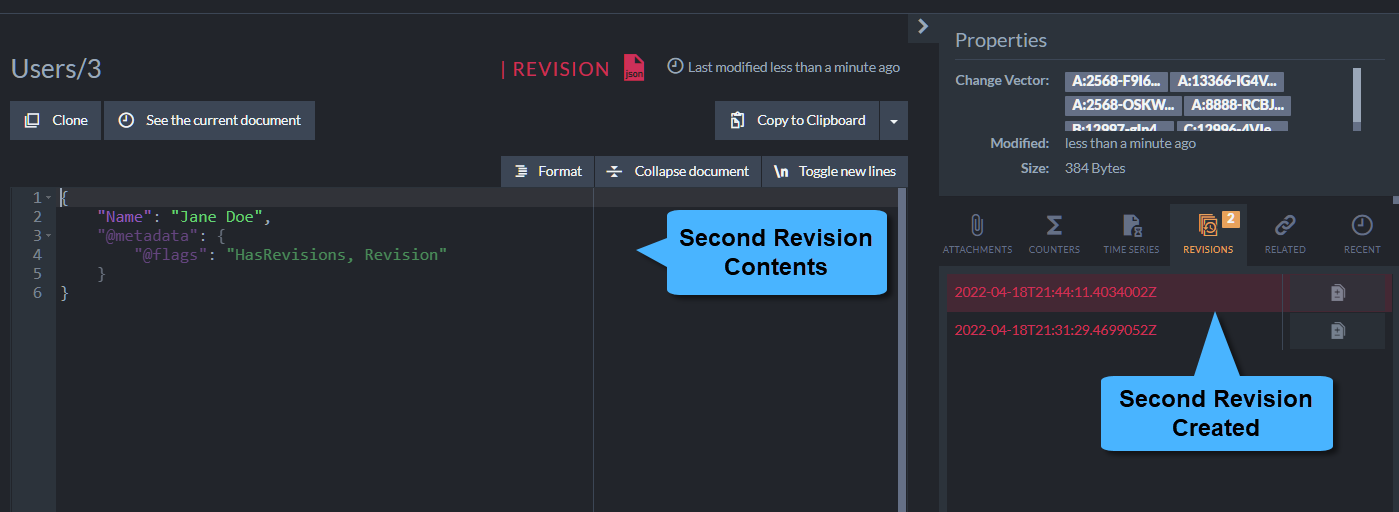Fold the @metadata block at line 3
Viewport: 1399px width, 512px height.
tap(48, 236)
